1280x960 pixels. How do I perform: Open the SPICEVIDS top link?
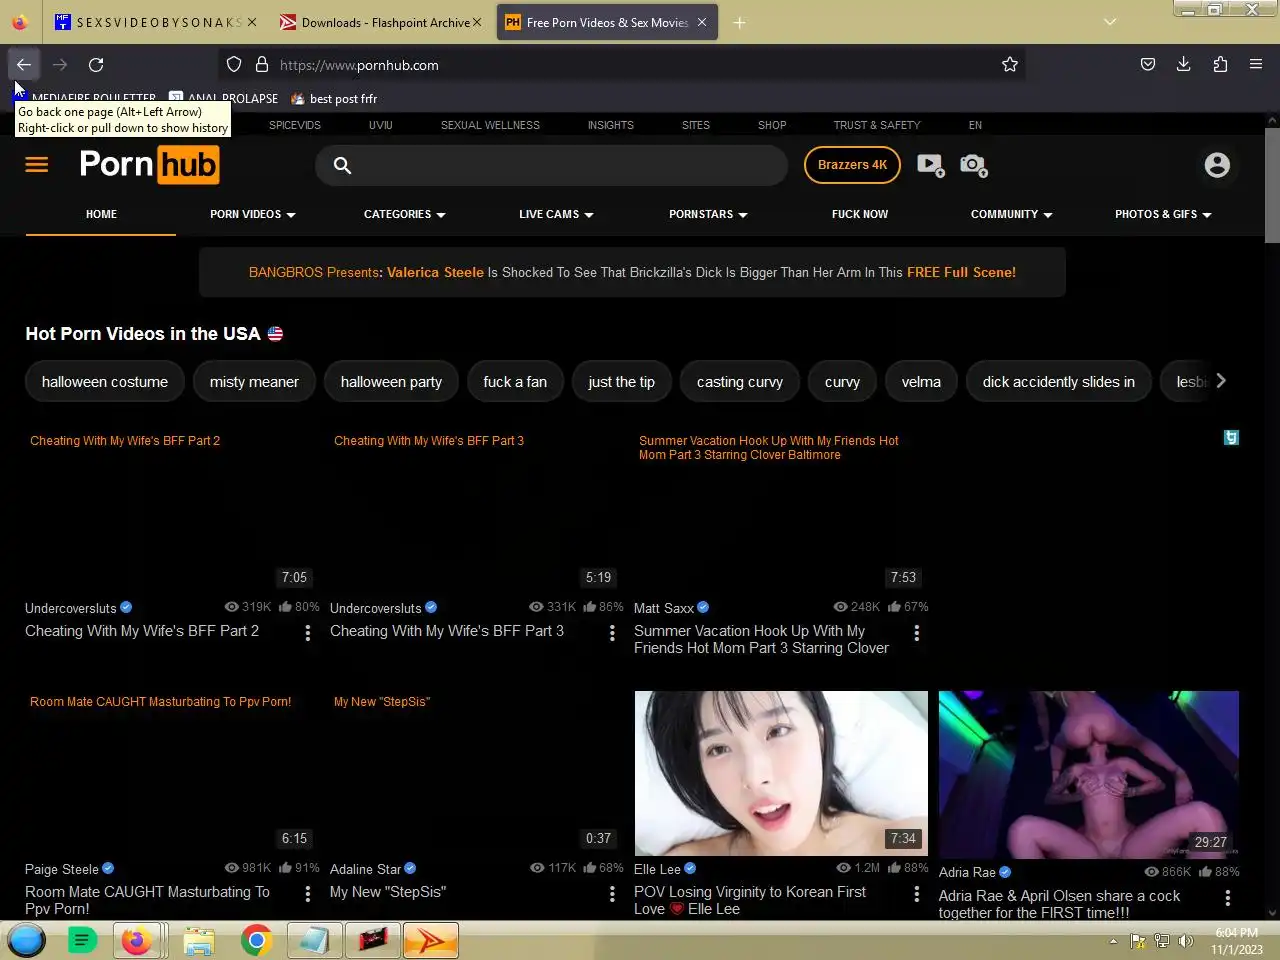[x=295, y=125]
